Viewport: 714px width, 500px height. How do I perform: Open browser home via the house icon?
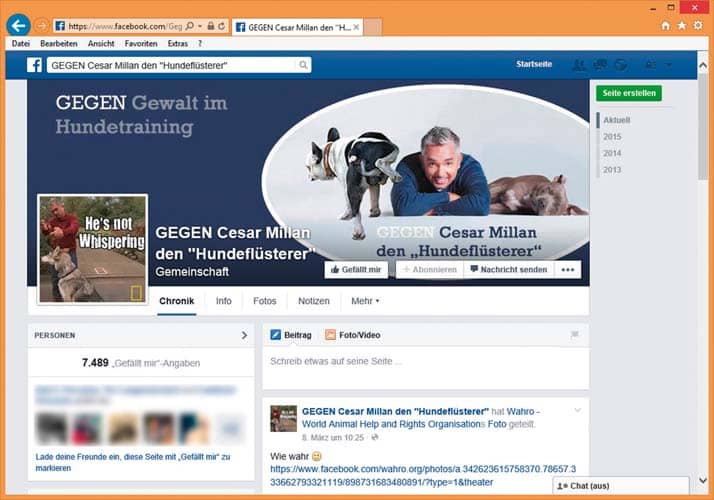[665, 25]
